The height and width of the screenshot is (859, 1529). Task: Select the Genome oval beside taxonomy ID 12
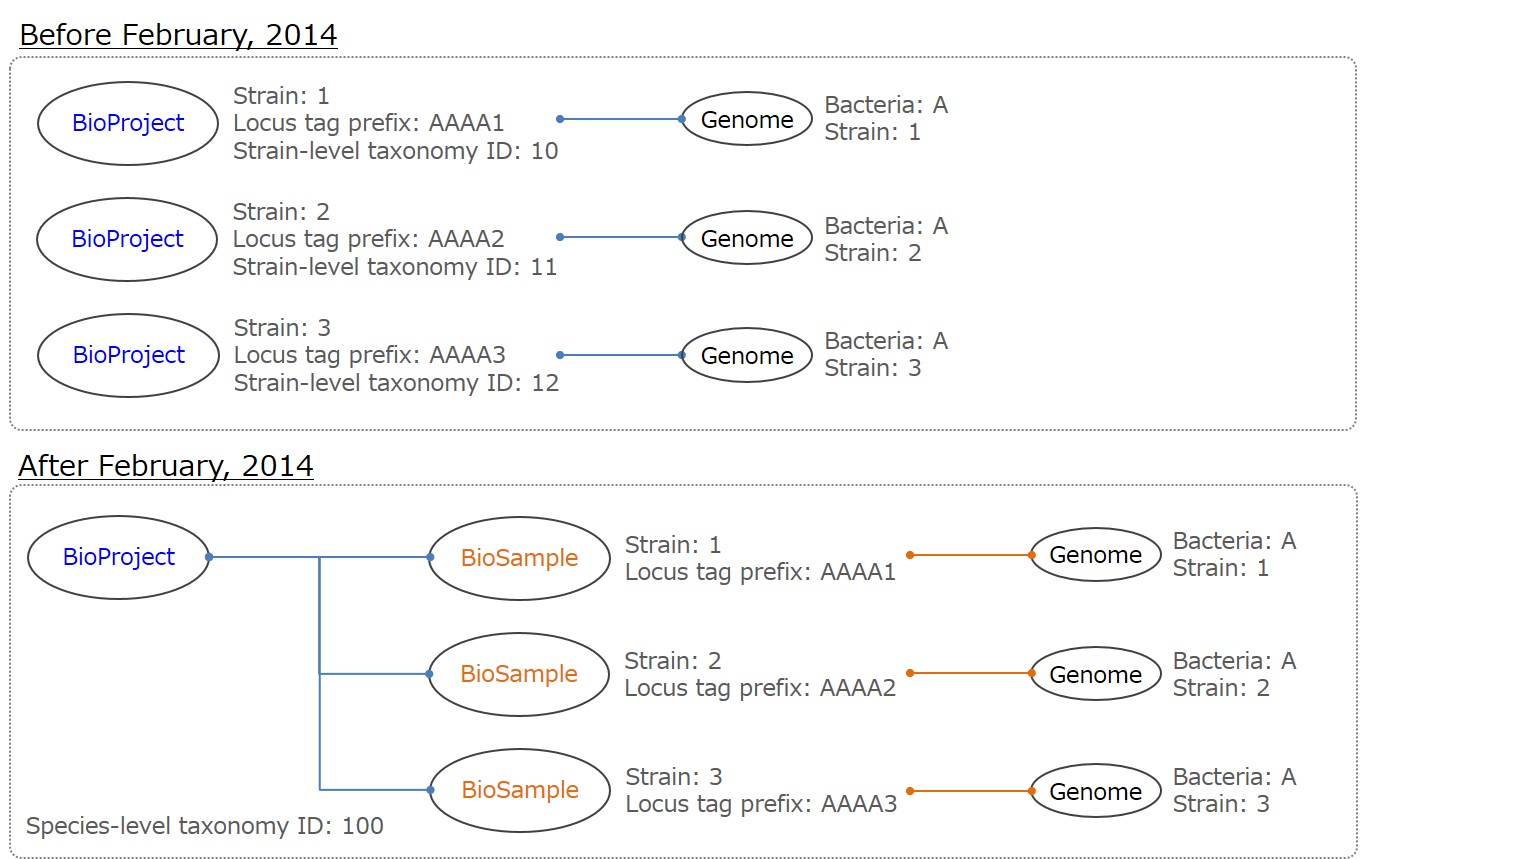pos(746,355)
